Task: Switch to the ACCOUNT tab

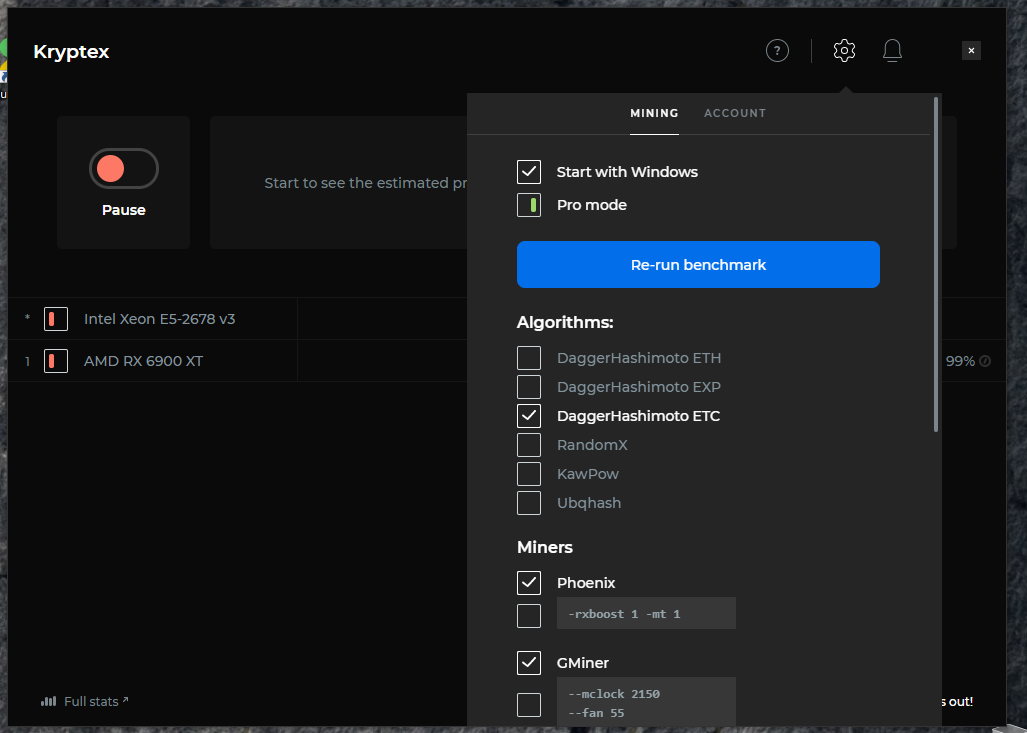Action: [735, 113]
